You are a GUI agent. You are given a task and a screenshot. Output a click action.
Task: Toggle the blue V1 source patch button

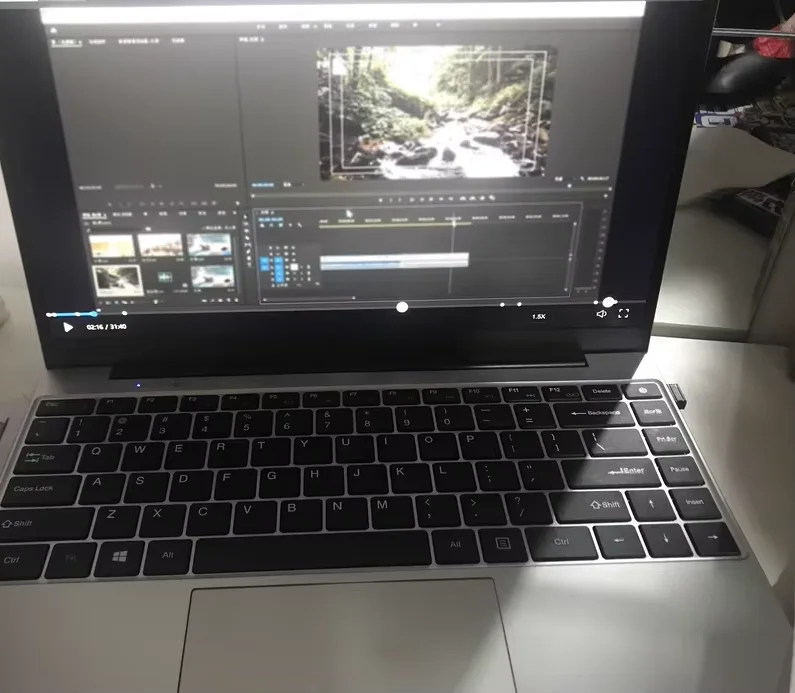point(264,263)
